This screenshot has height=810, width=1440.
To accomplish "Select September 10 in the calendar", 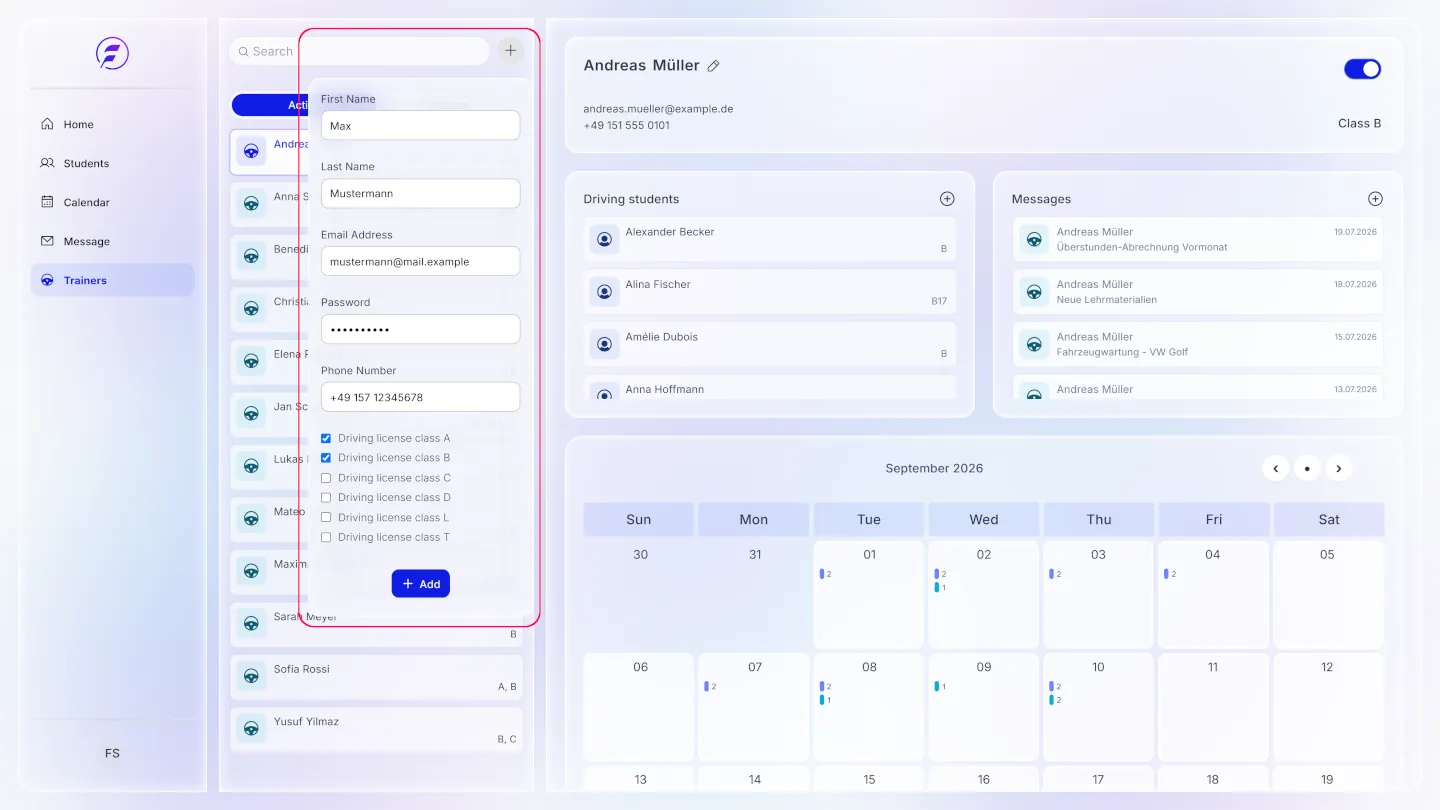I will pos(1098,707).
